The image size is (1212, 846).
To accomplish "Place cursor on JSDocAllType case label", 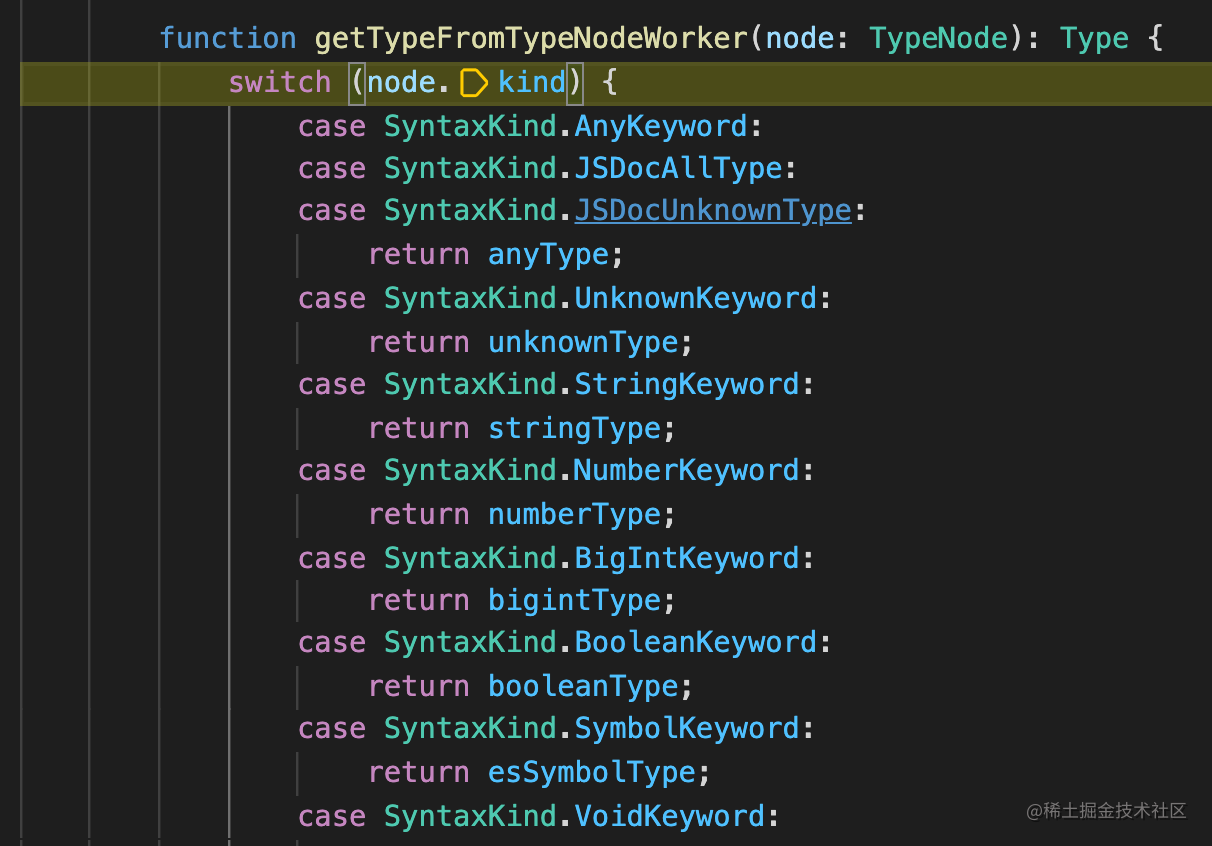I will (x=678, y=168).
